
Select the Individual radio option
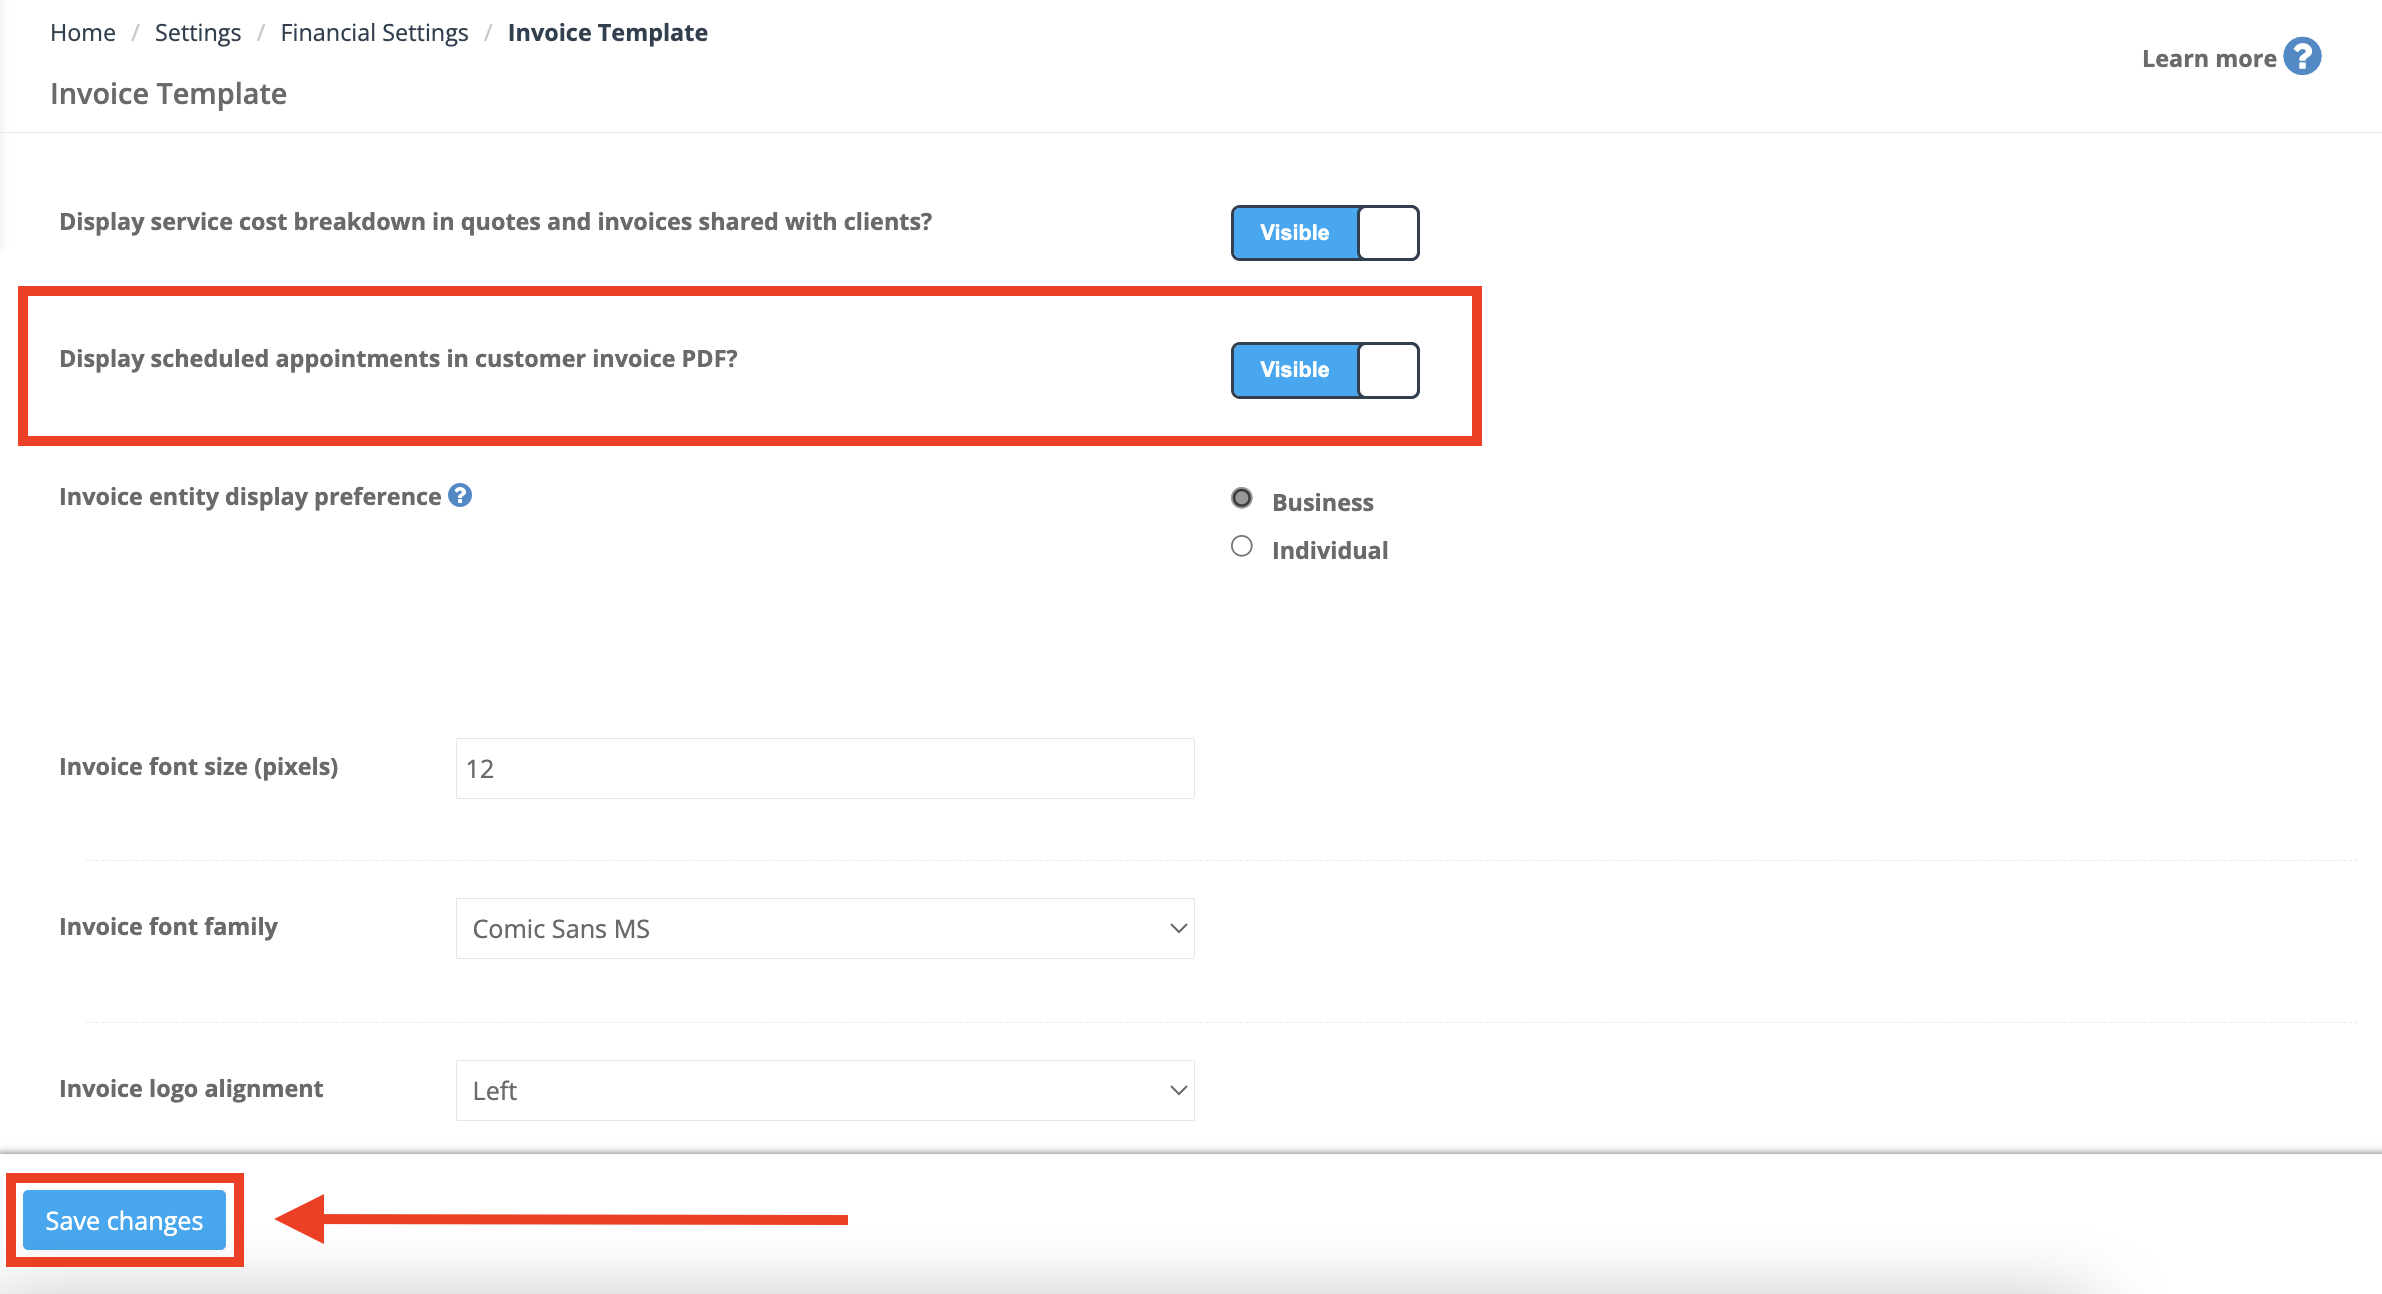pyautogui.click(x=1242, y=546)
